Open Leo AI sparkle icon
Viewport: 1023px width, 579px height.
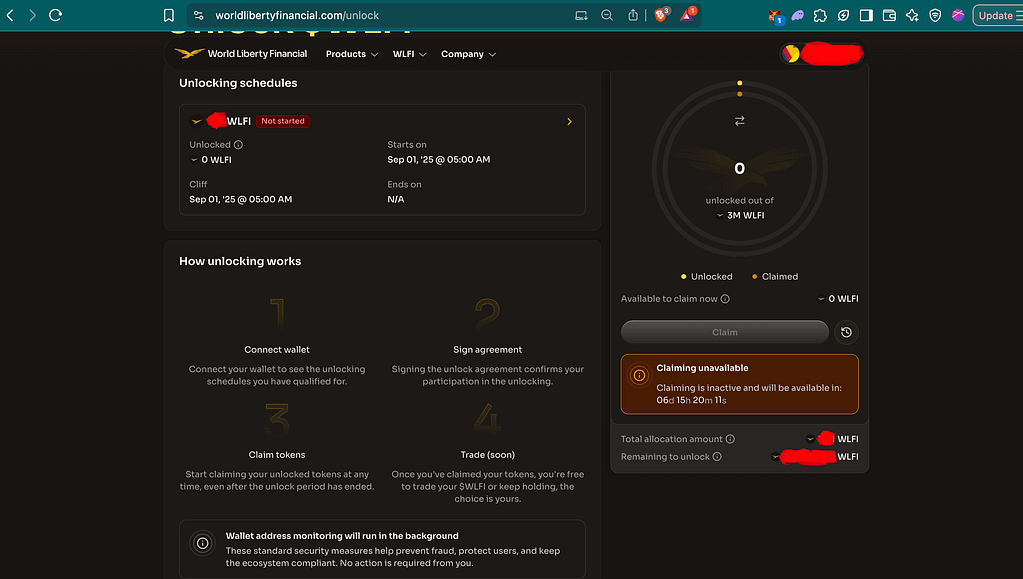point(912,15)
